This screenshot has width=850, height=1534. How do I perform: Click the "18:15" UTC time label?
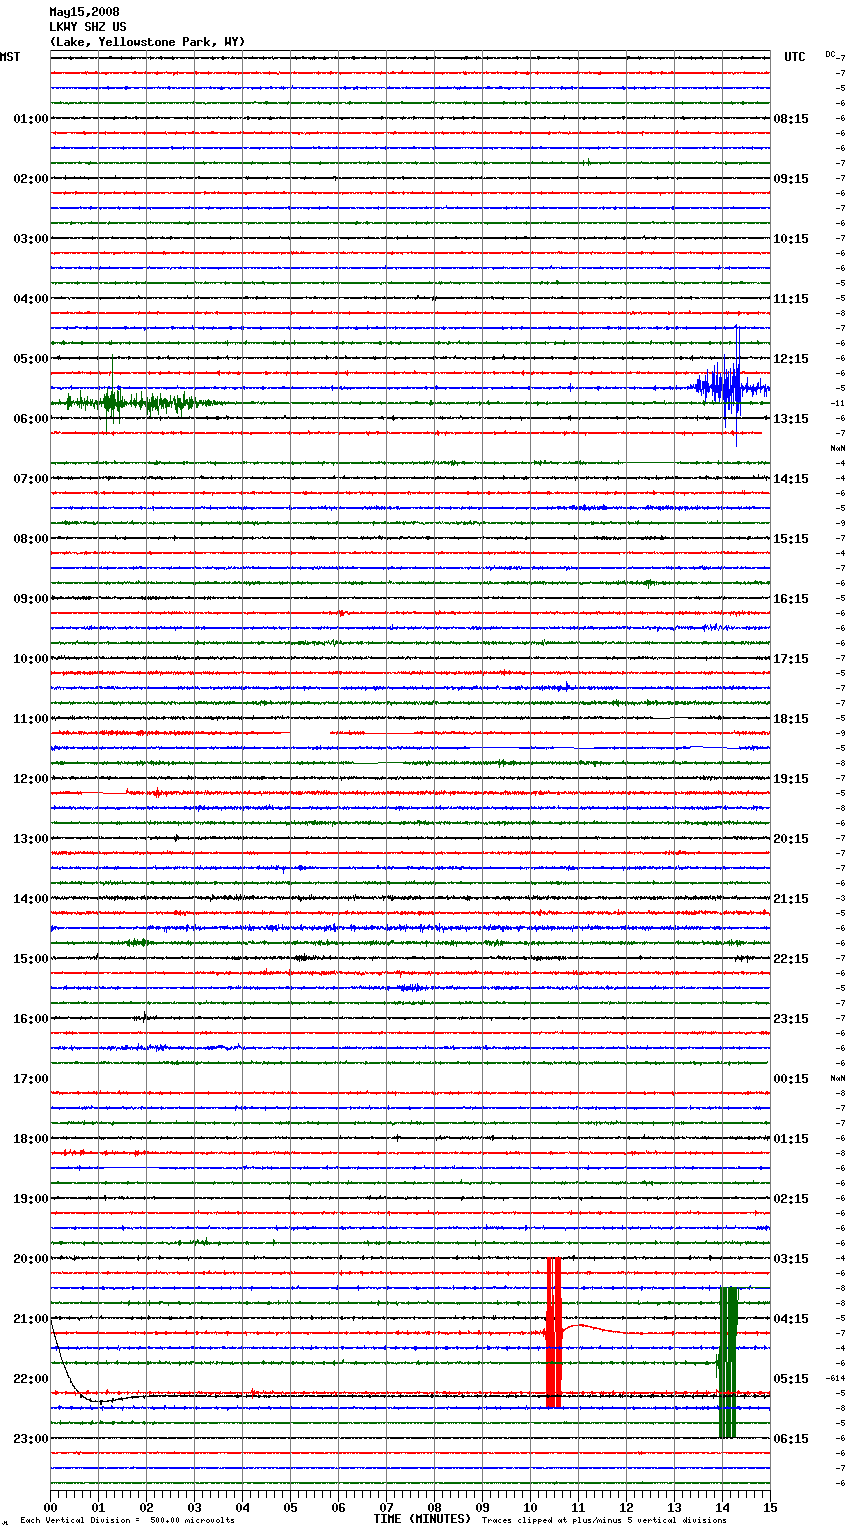click(791, 719)
